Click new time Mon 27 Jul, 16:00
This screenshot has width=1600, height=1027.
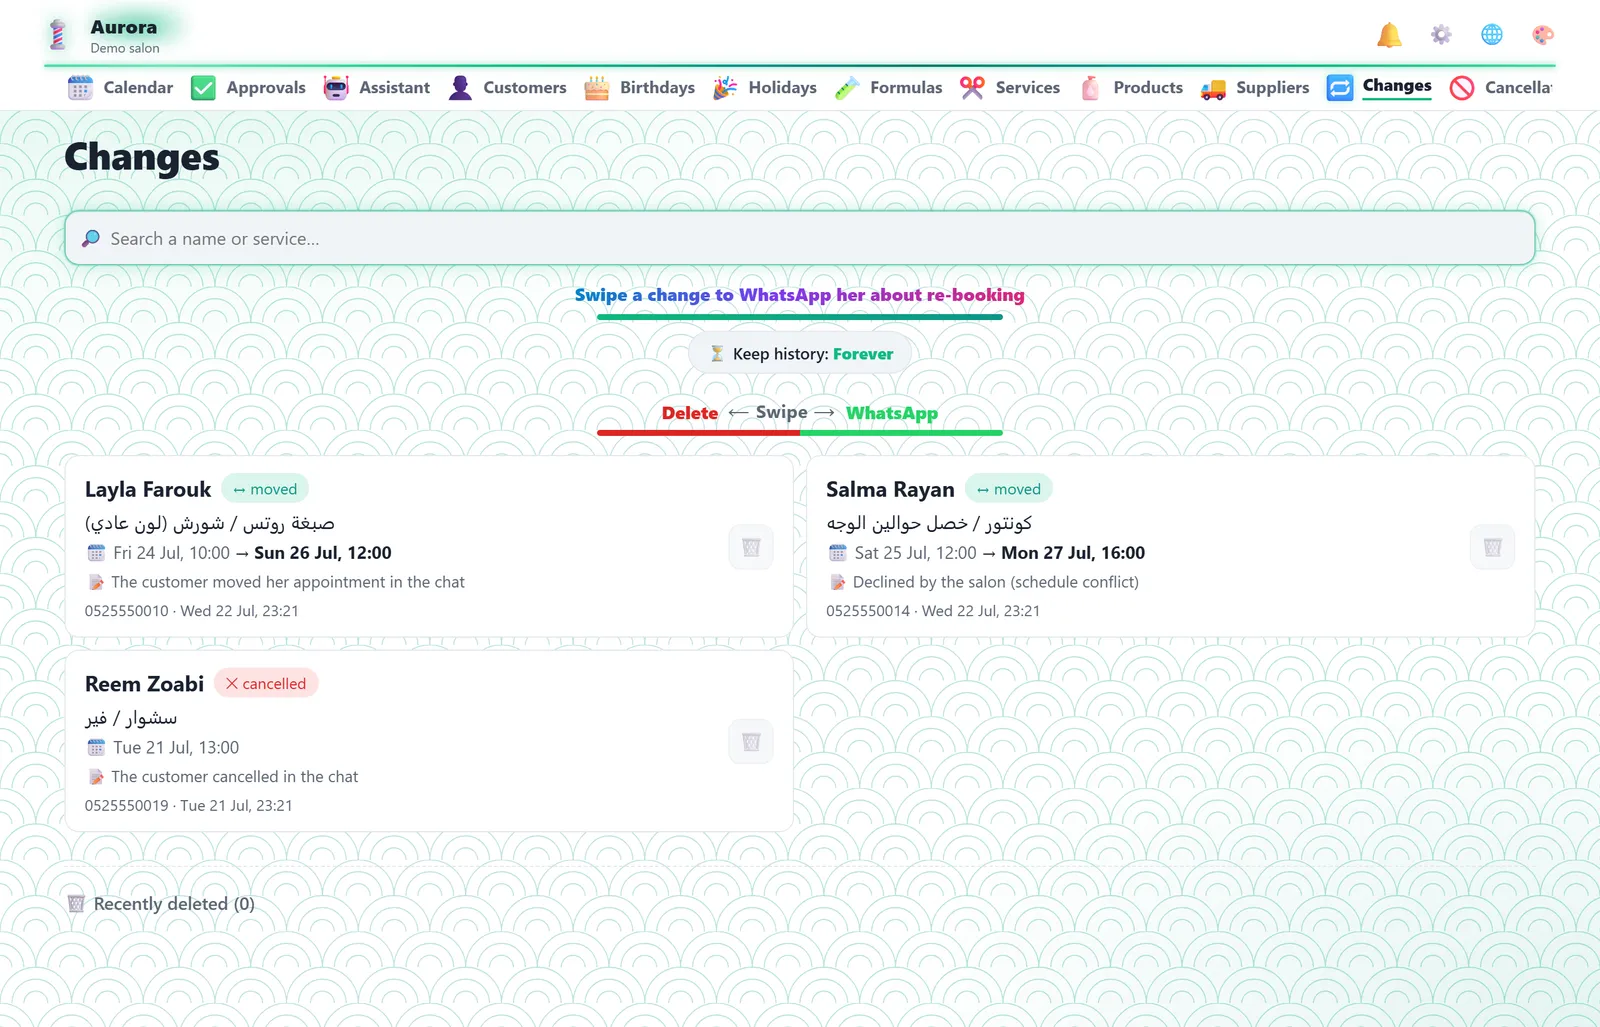point(1073,553)
